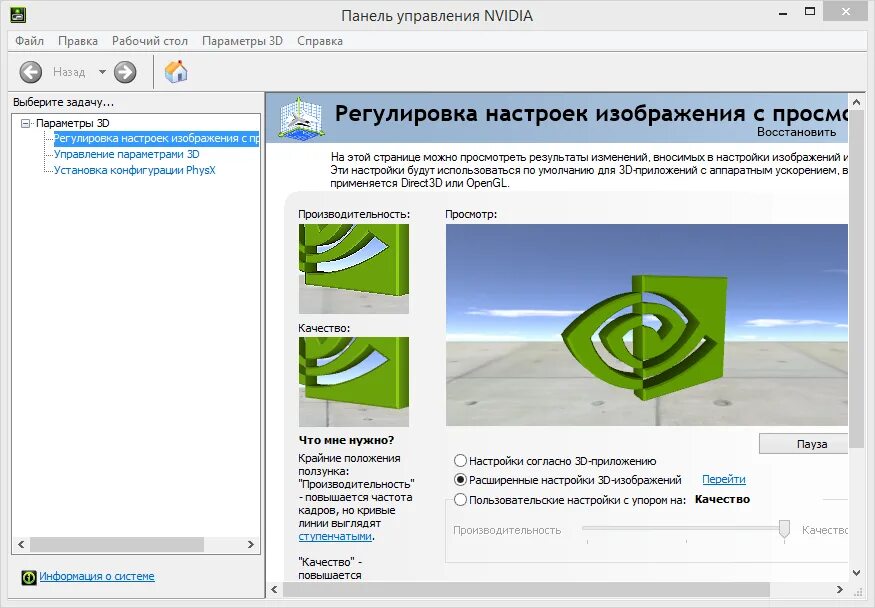Click the main panel vertical scroll up arrow
Screen dimensions: 875x608
857,102
